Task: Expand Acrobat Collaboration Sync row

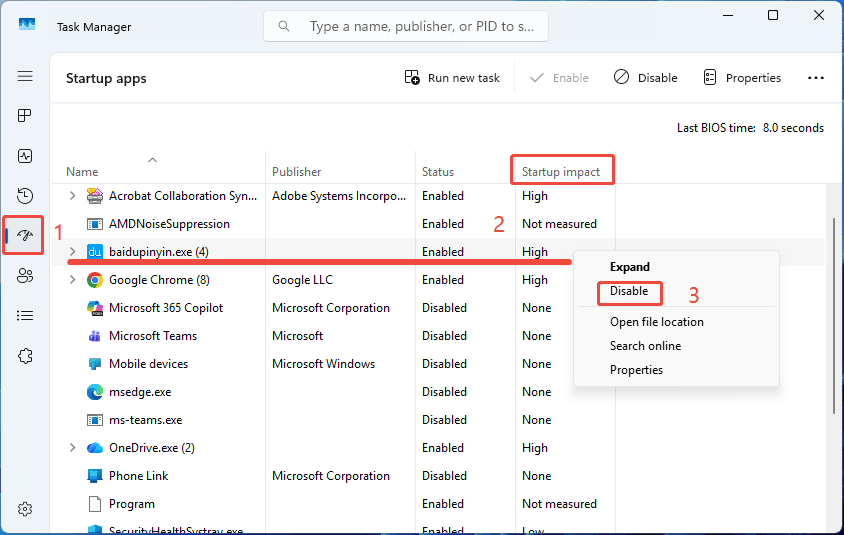Action: coord(72,196)
